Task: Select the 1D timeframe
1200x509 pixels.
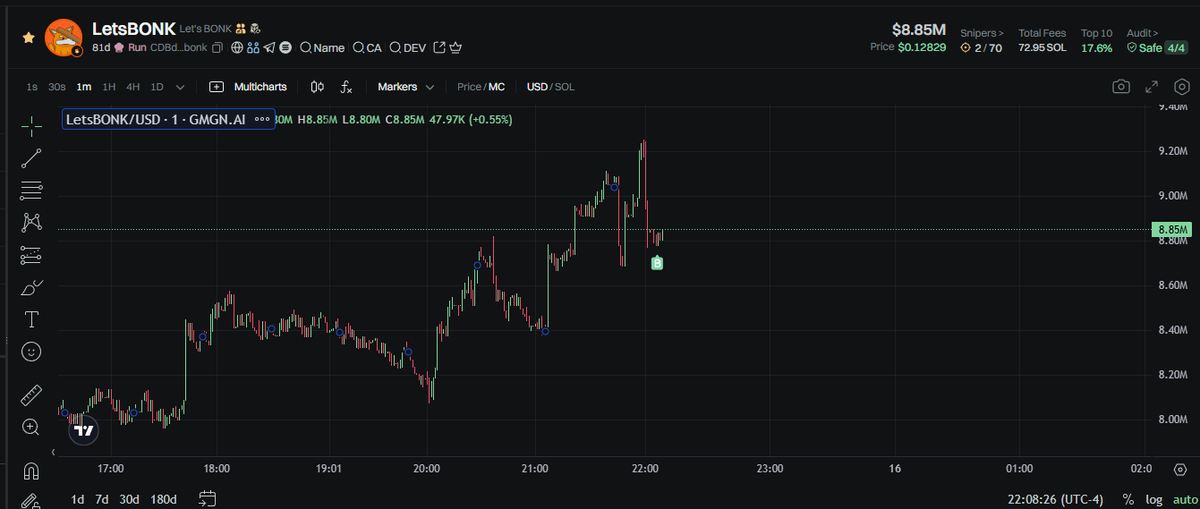Action: [156, 87]
